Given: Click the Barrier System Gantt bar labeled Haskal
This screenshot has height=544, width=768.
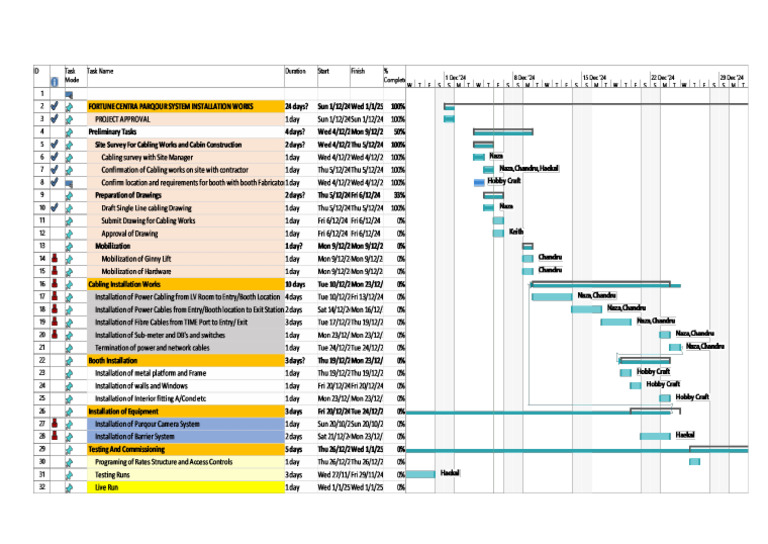Looking at the screenshot, I should tap(655, 436).
